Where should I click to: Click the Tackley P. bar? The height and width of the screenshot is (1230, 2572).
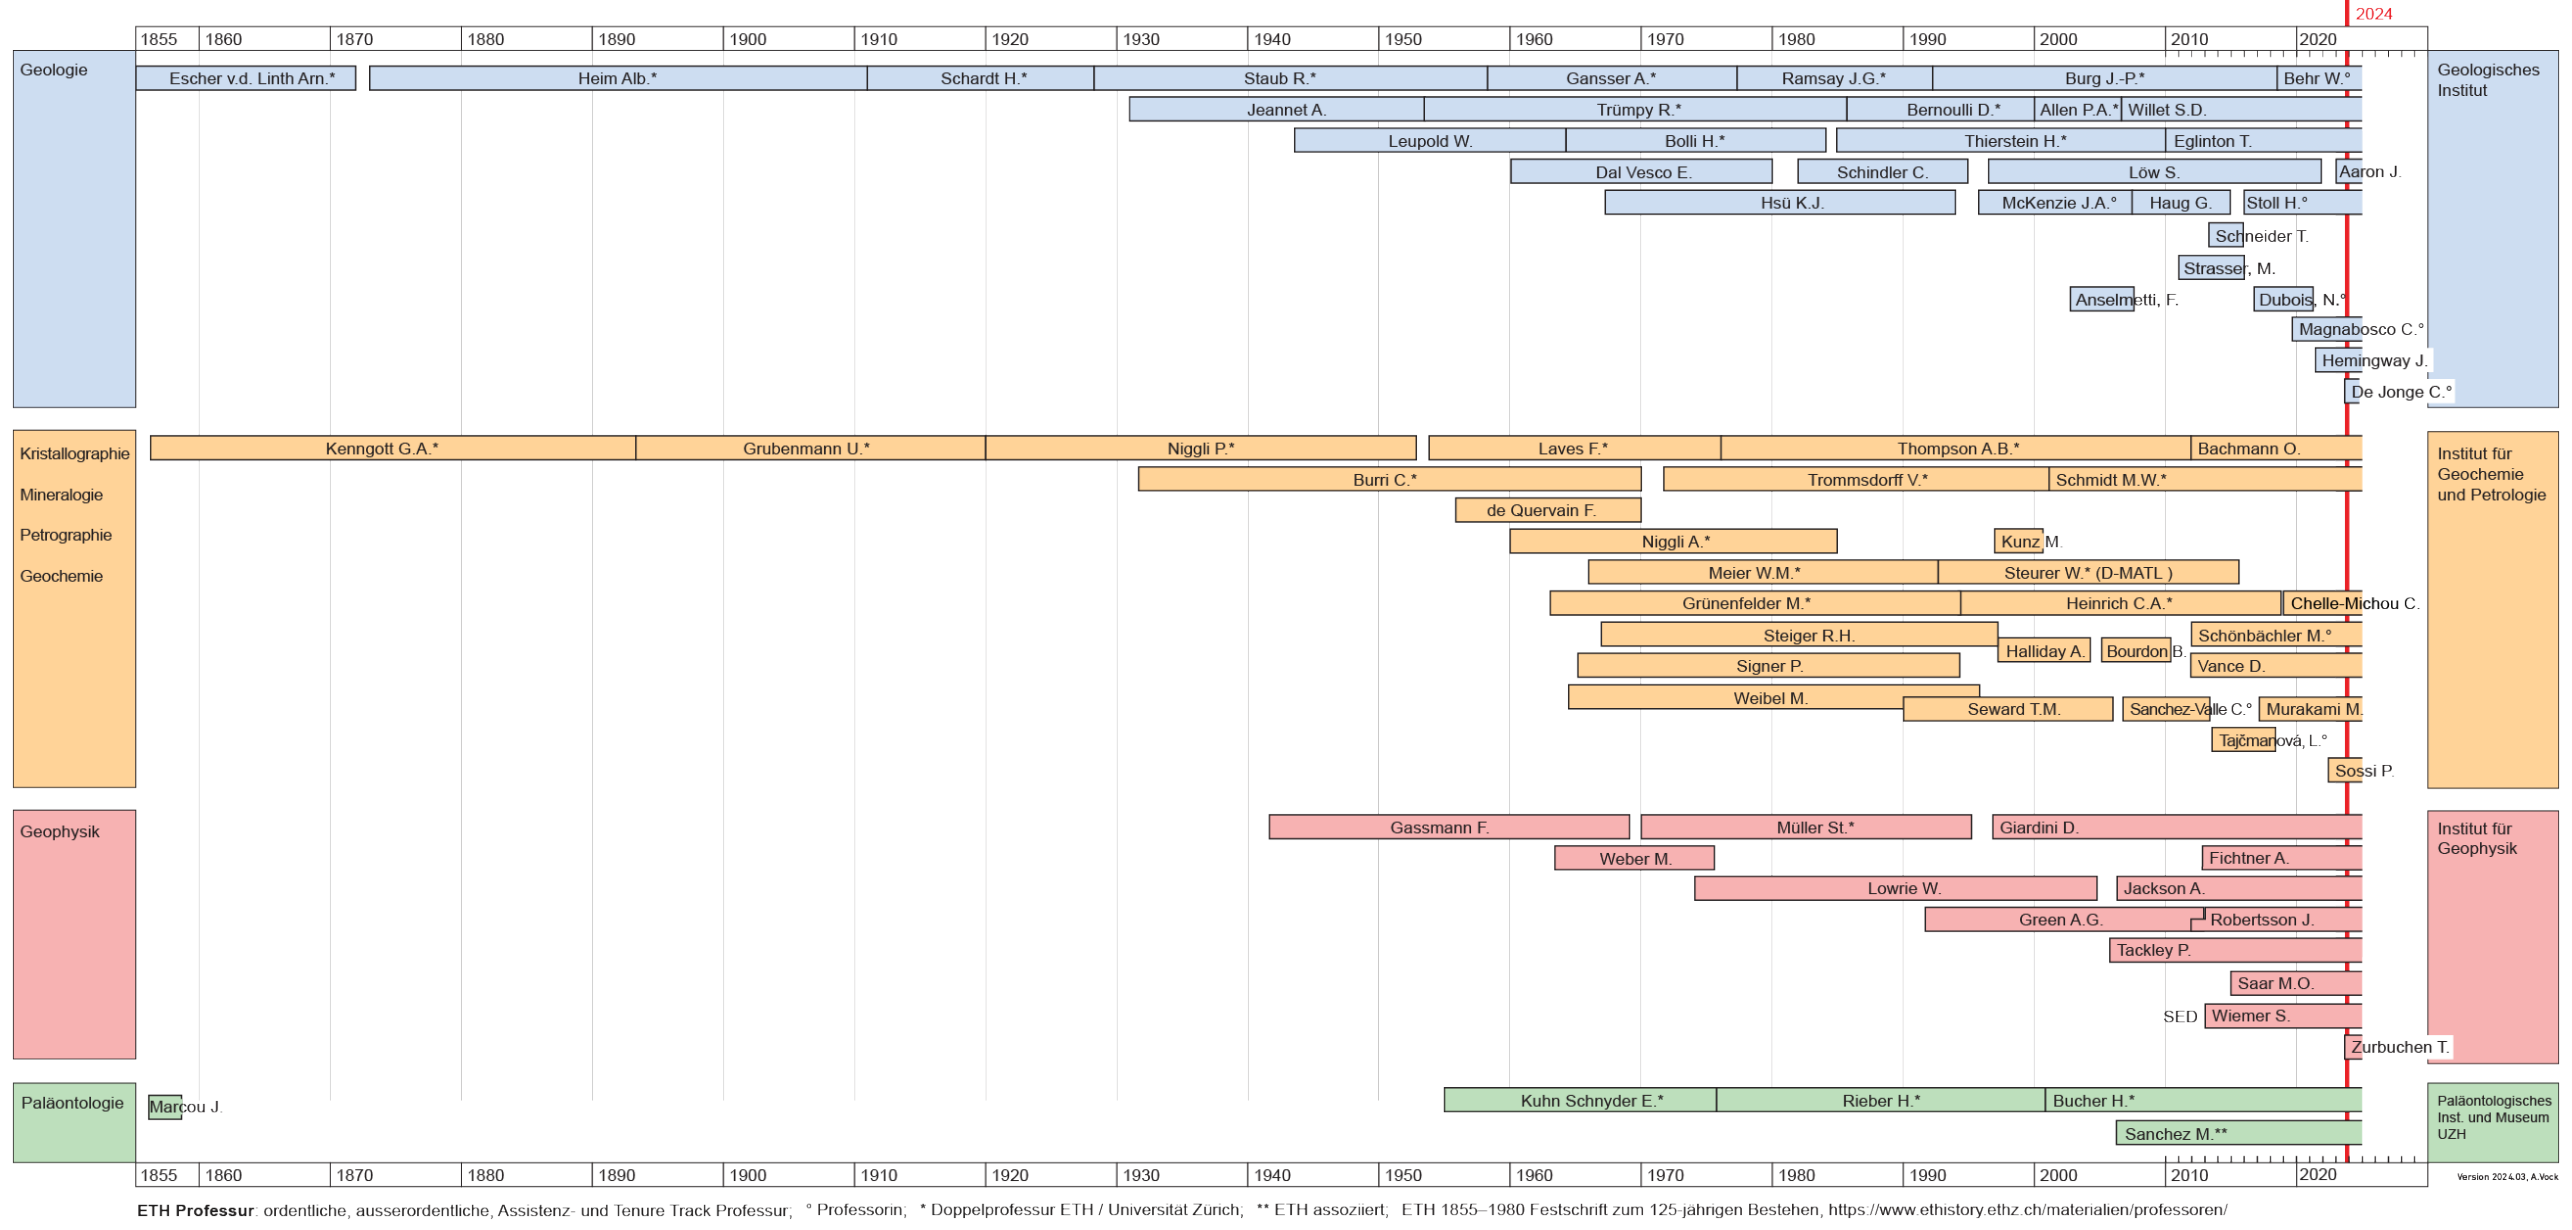tap(2236, 950)
